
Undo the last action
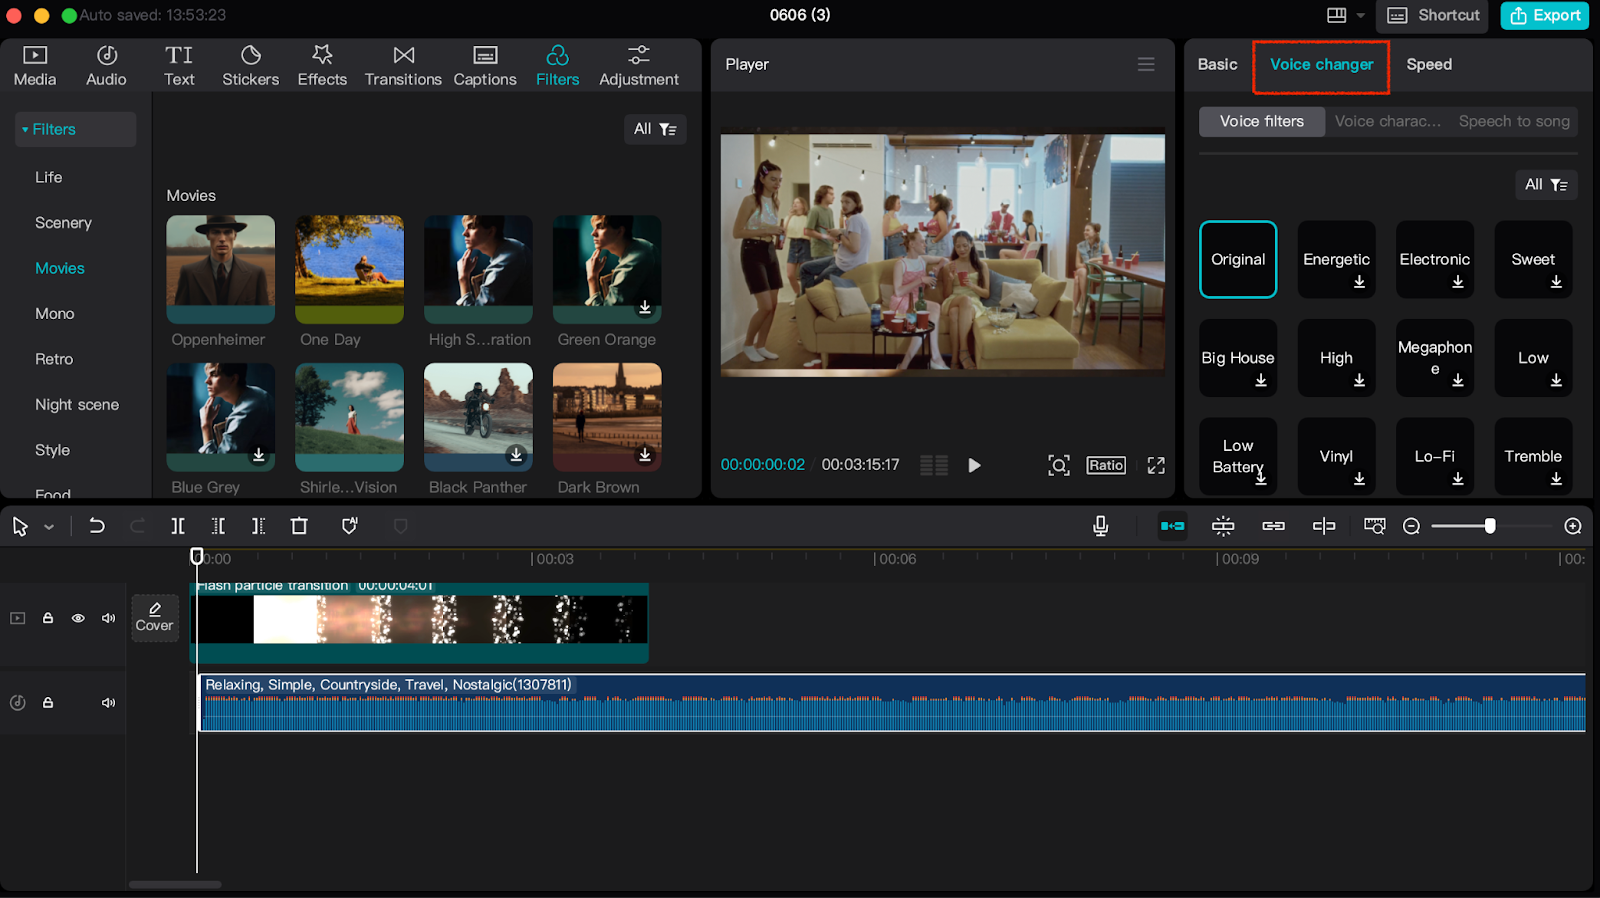(x=97, y=526)
